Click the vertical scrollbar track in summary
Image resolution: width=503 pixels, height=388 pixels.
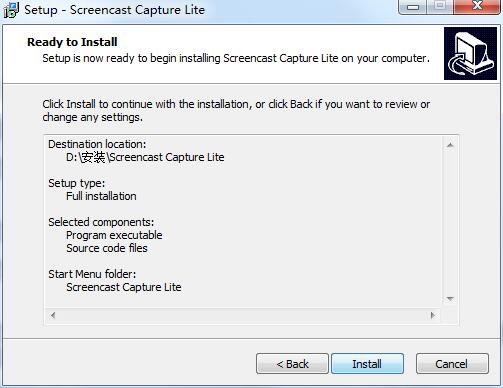click(450, 222)
